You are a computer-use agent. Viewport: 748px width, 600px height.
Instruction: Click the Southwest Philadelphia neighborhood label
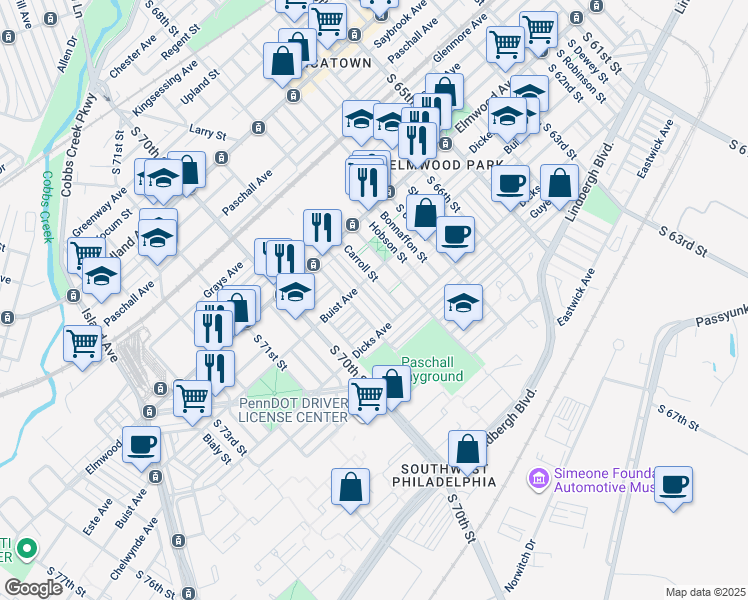coord(444,476)
